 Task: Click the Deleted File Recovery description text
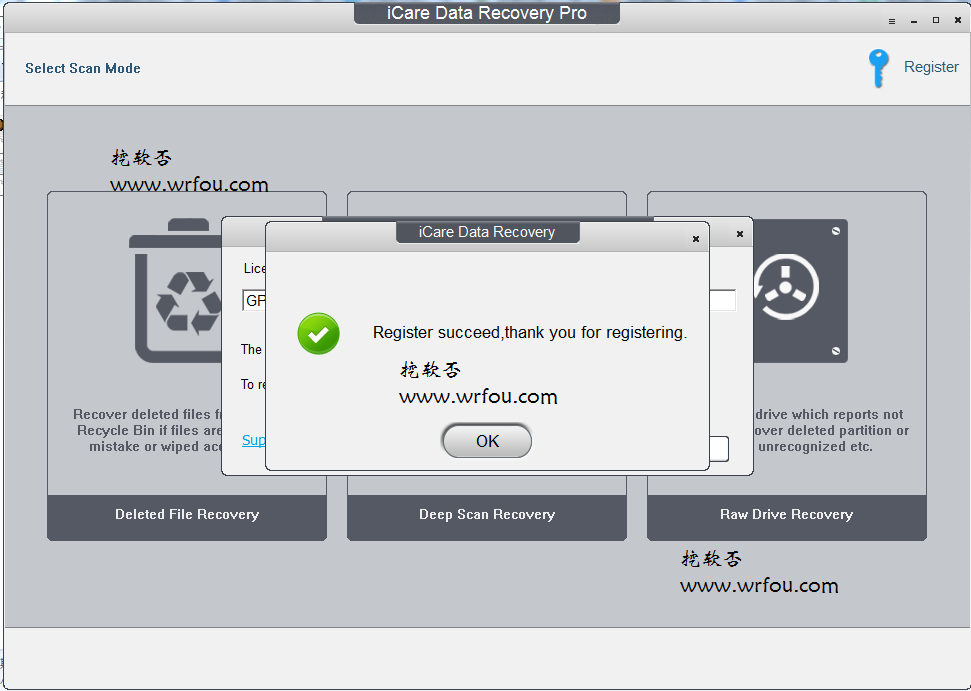pos(149,430)
